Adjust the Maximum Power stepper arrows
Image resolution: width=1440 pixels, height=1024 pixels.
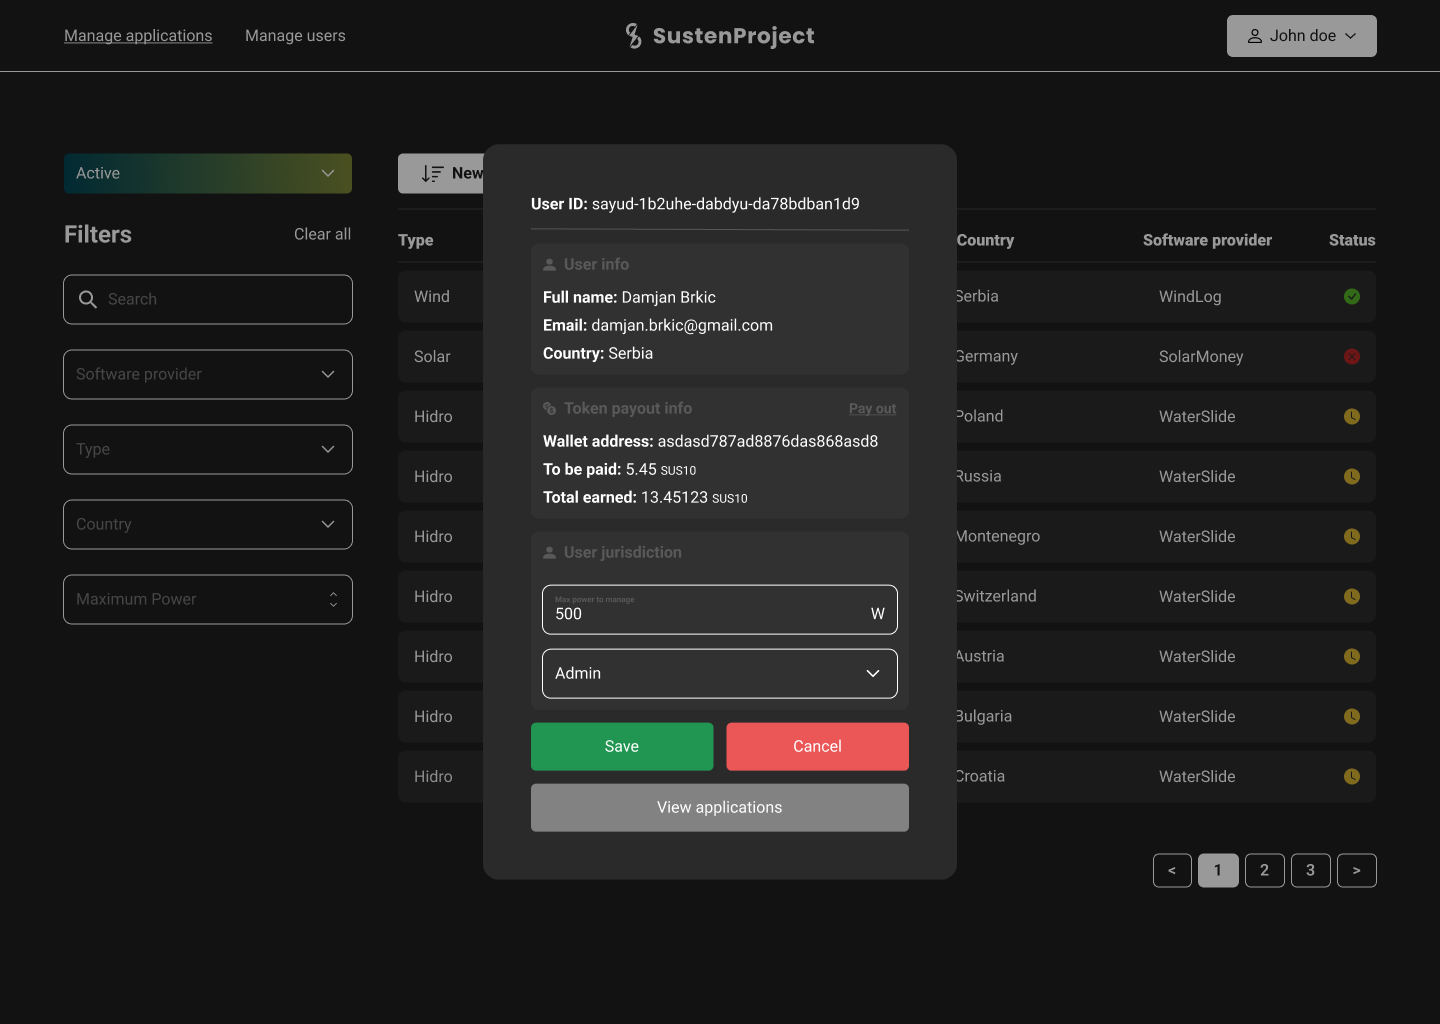[x=333, y=600]
